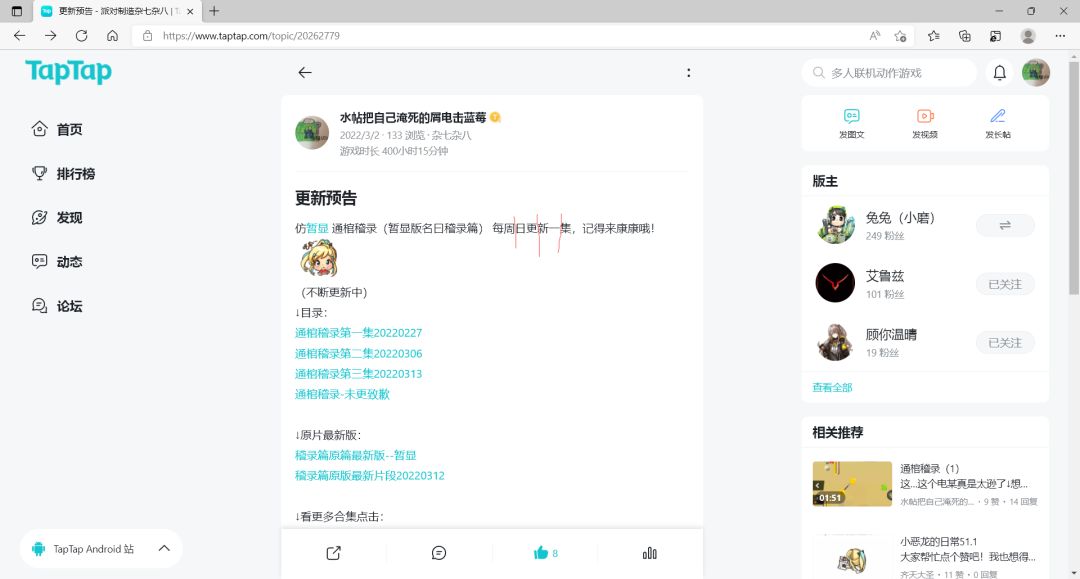
Task: Click the notification bell icon
Action: [x=999, y=72]
